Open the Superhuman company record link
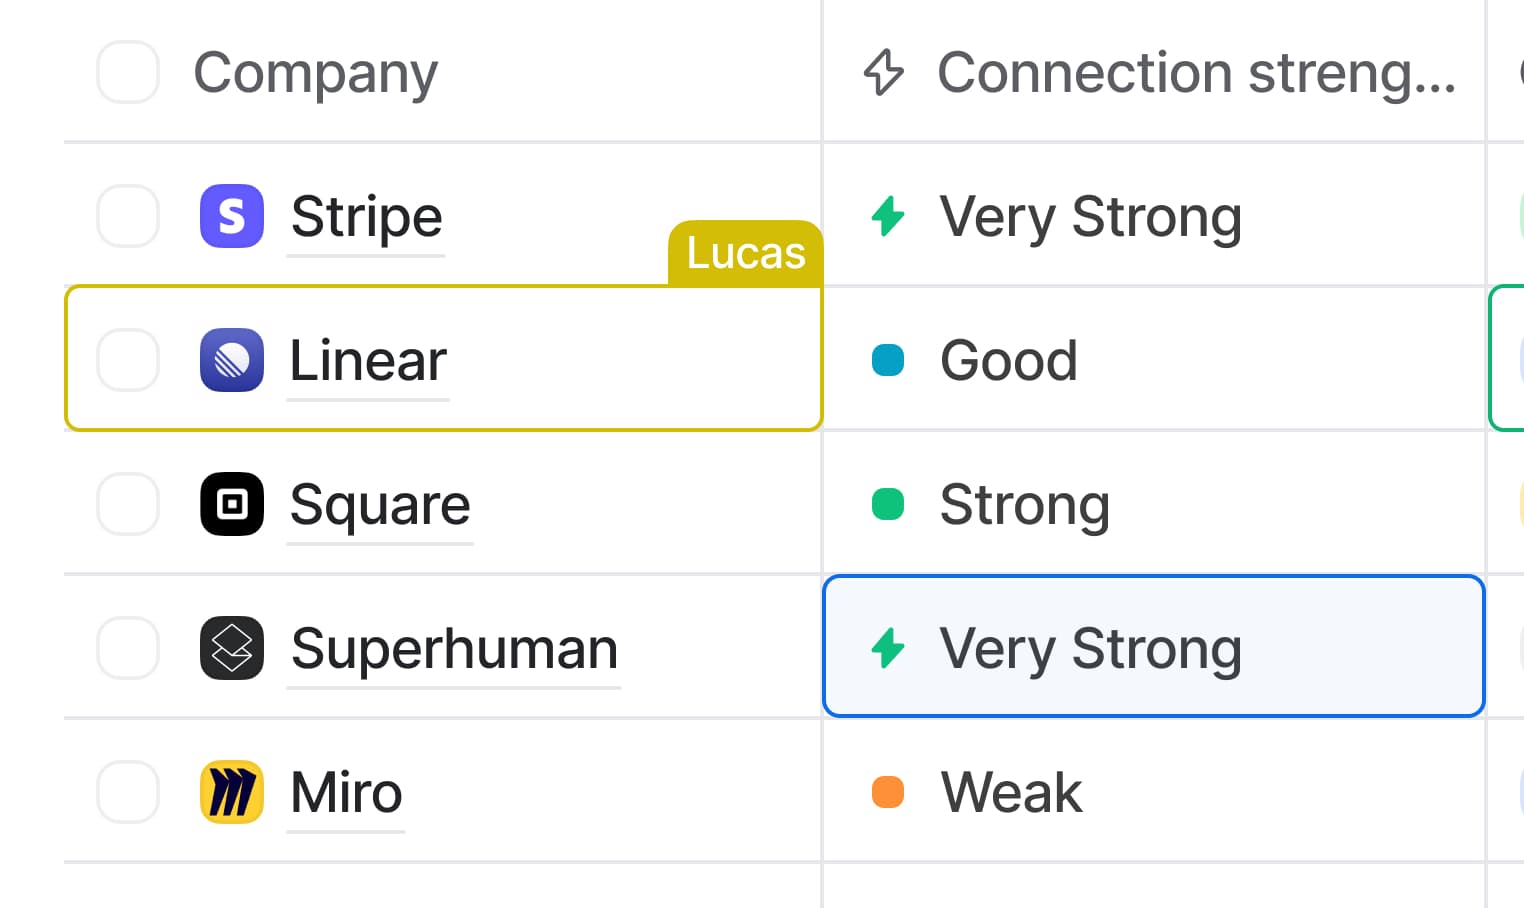 tap(454, 649)
